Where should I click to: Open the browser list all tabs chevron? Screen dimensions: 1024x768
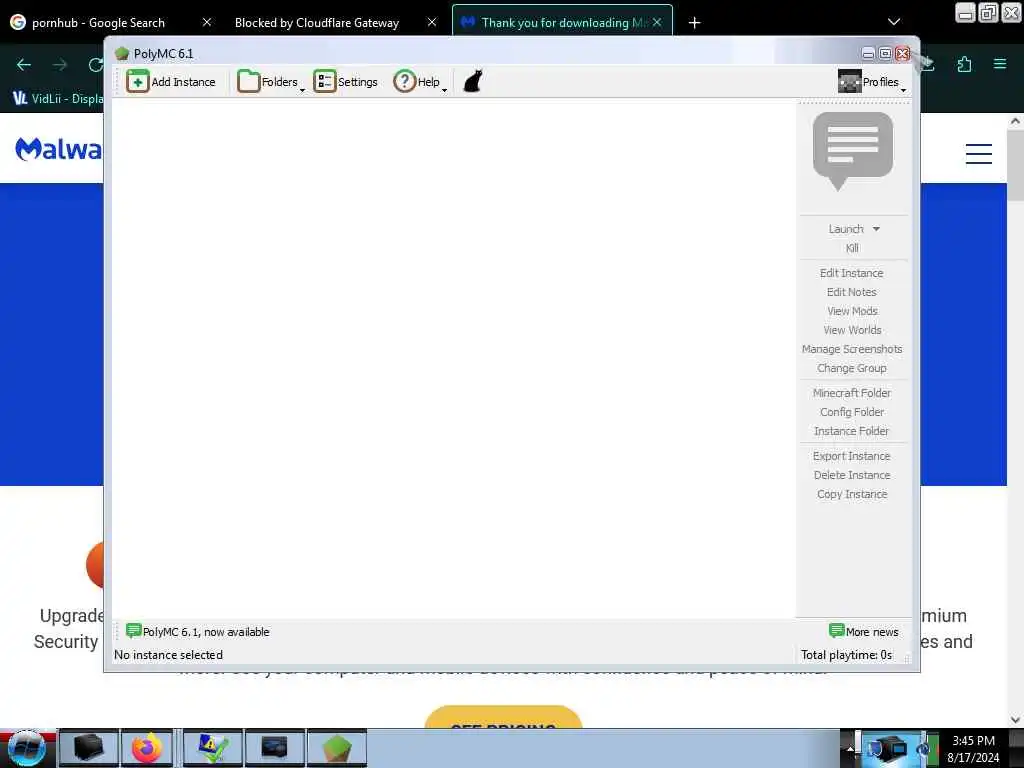point(894,22)
